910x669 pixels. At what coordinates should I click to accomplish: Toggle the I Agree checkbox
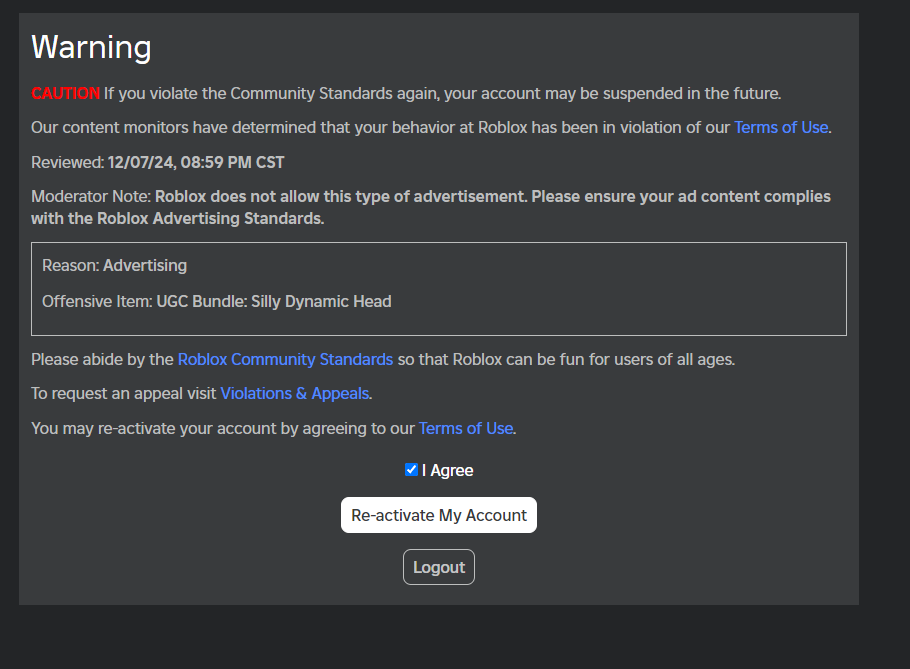point(411,470)
